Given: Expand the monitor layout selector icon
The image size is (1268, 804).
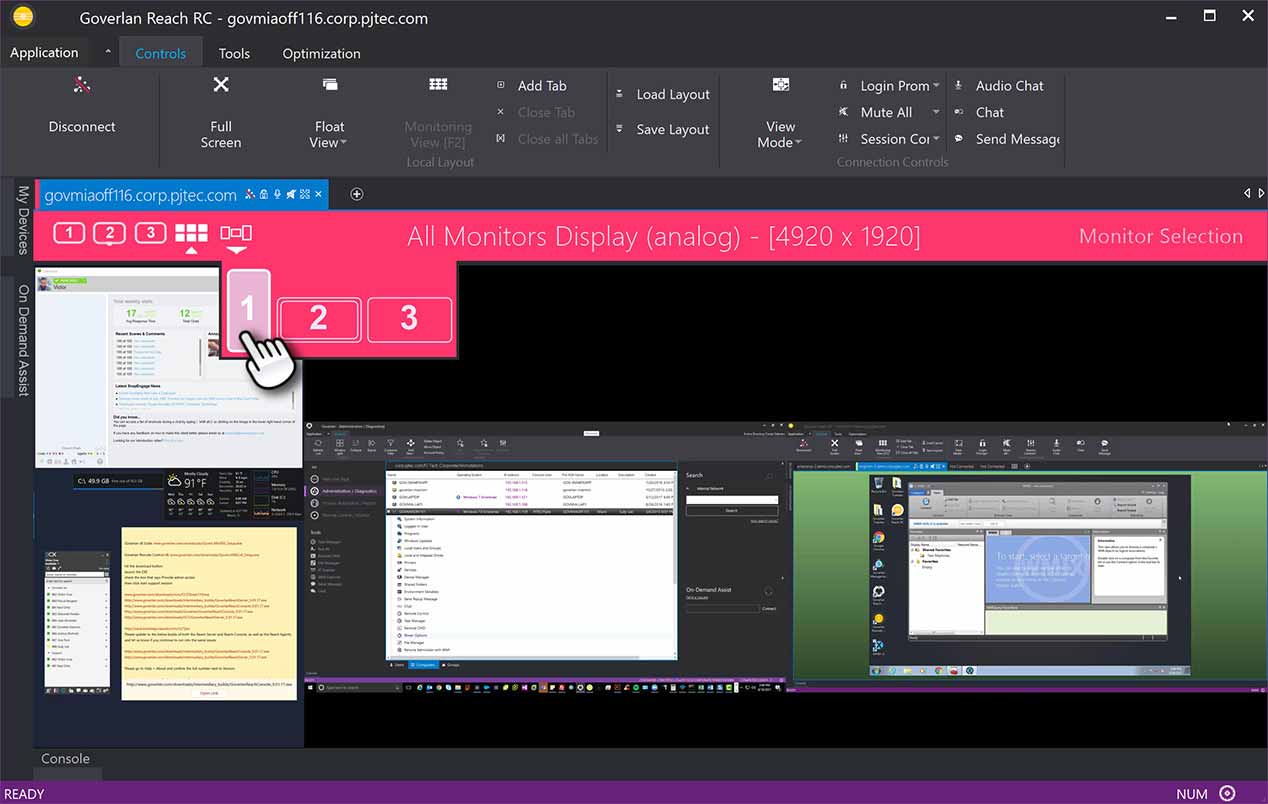Looking at the screenshot, I should pos(236,233).
